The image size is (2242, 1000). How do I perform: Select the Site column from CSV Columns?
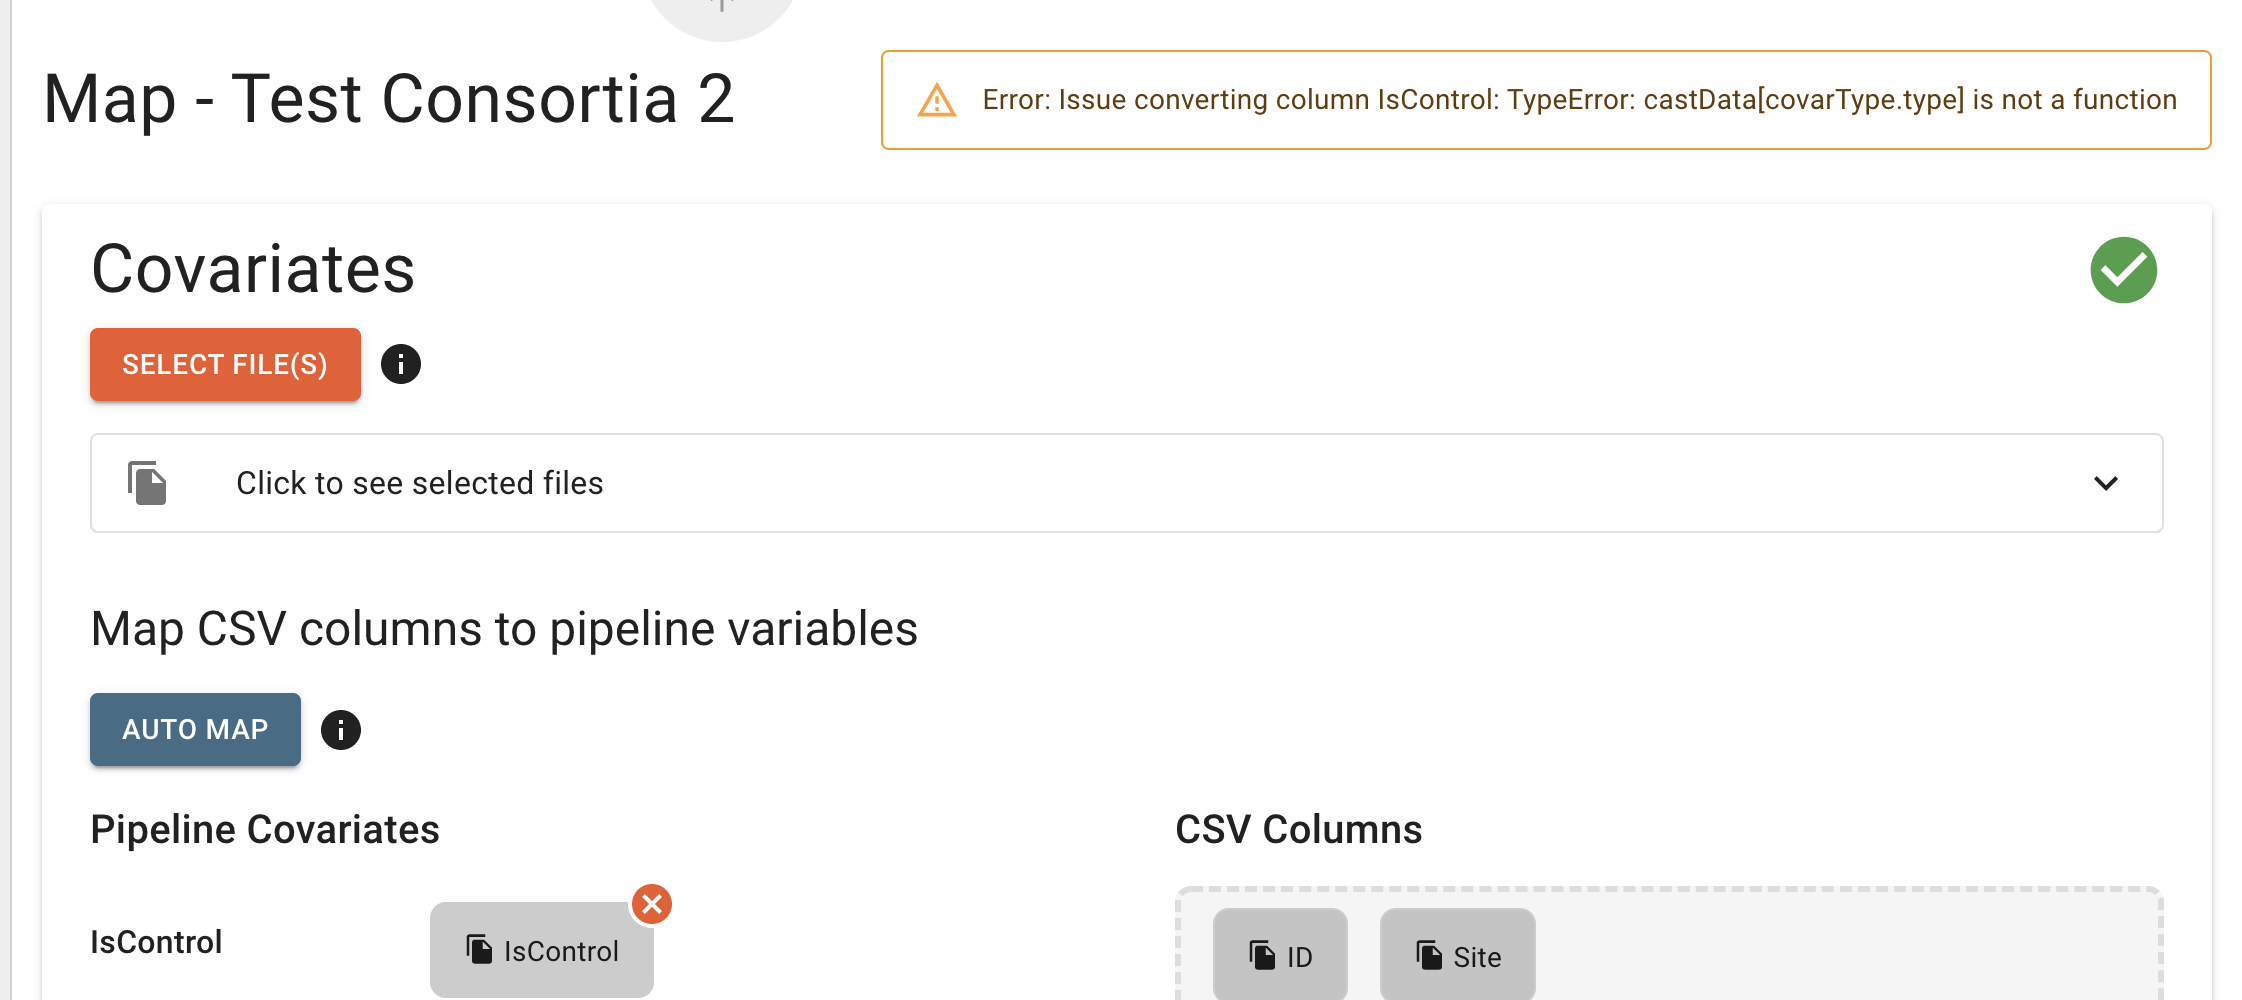[1457, 955]
